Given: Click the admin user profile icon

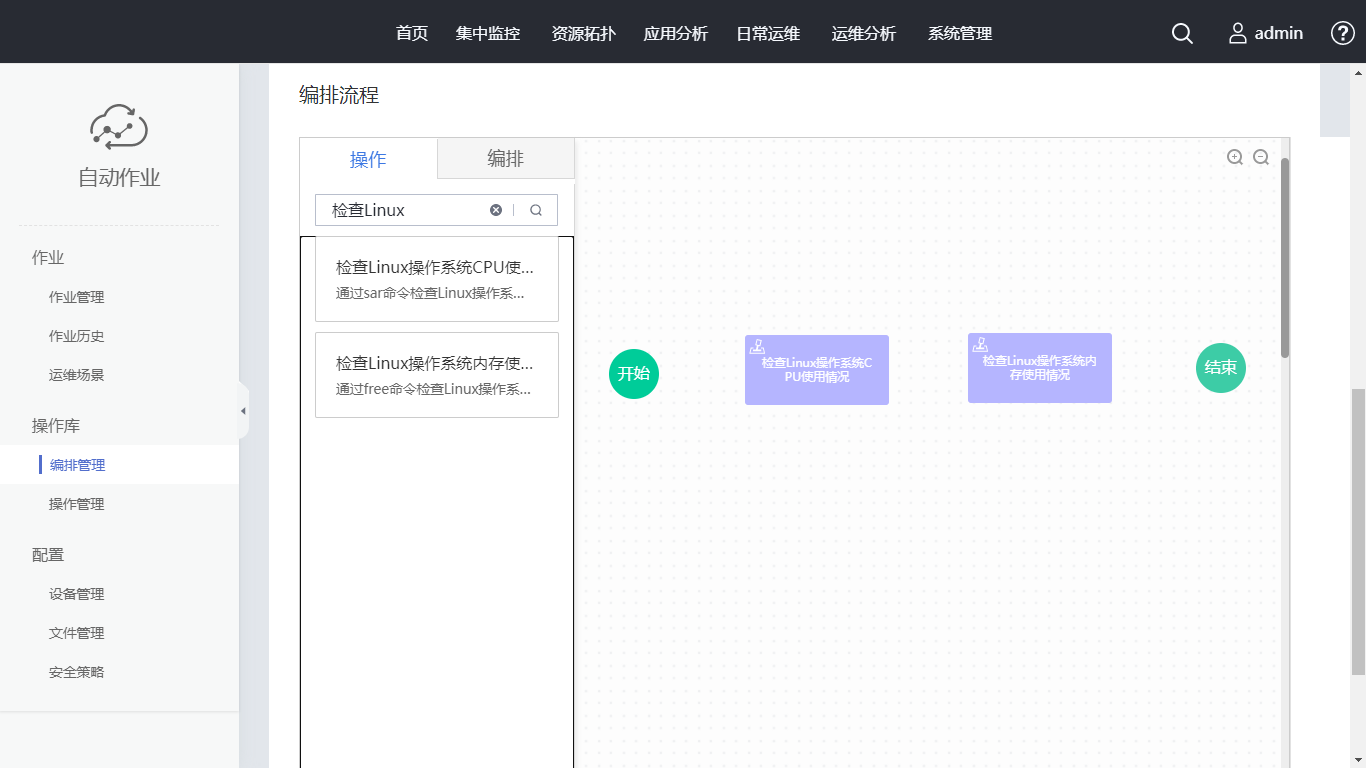Looking at the screenshot, I should (x=1238, y=33).
